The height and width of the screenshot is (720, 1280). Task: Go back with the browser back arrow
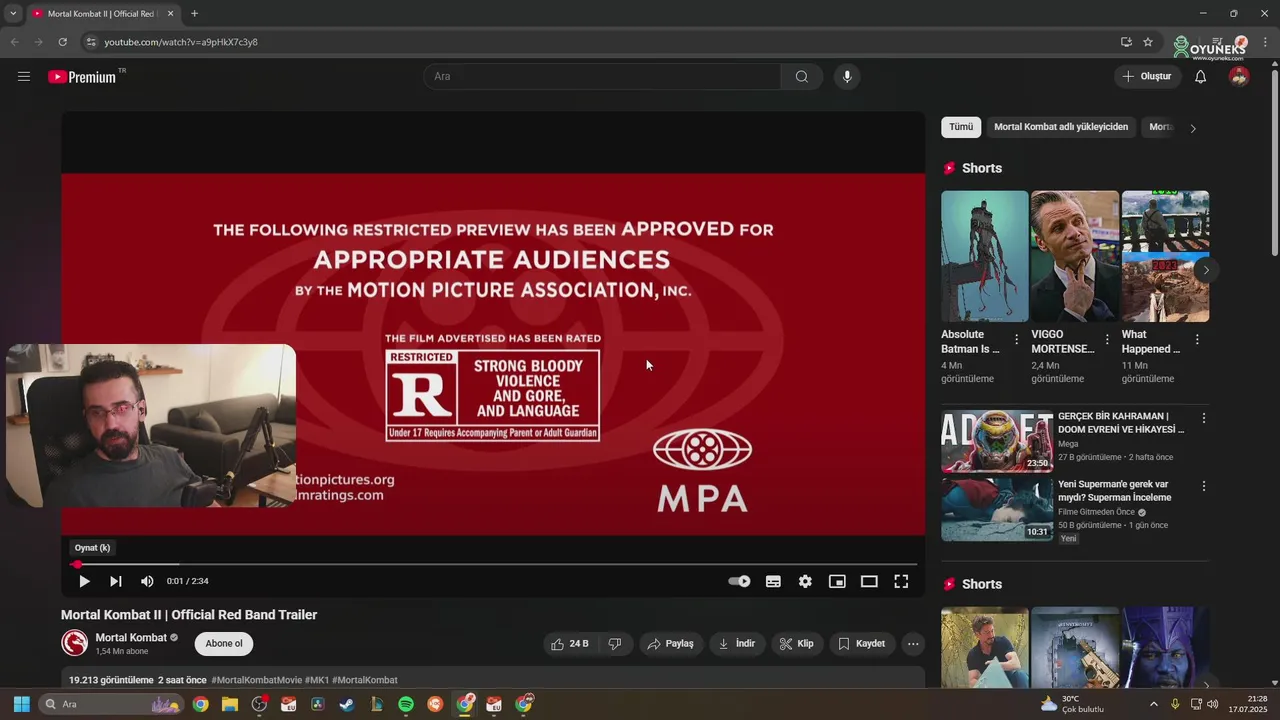point(14,42)
